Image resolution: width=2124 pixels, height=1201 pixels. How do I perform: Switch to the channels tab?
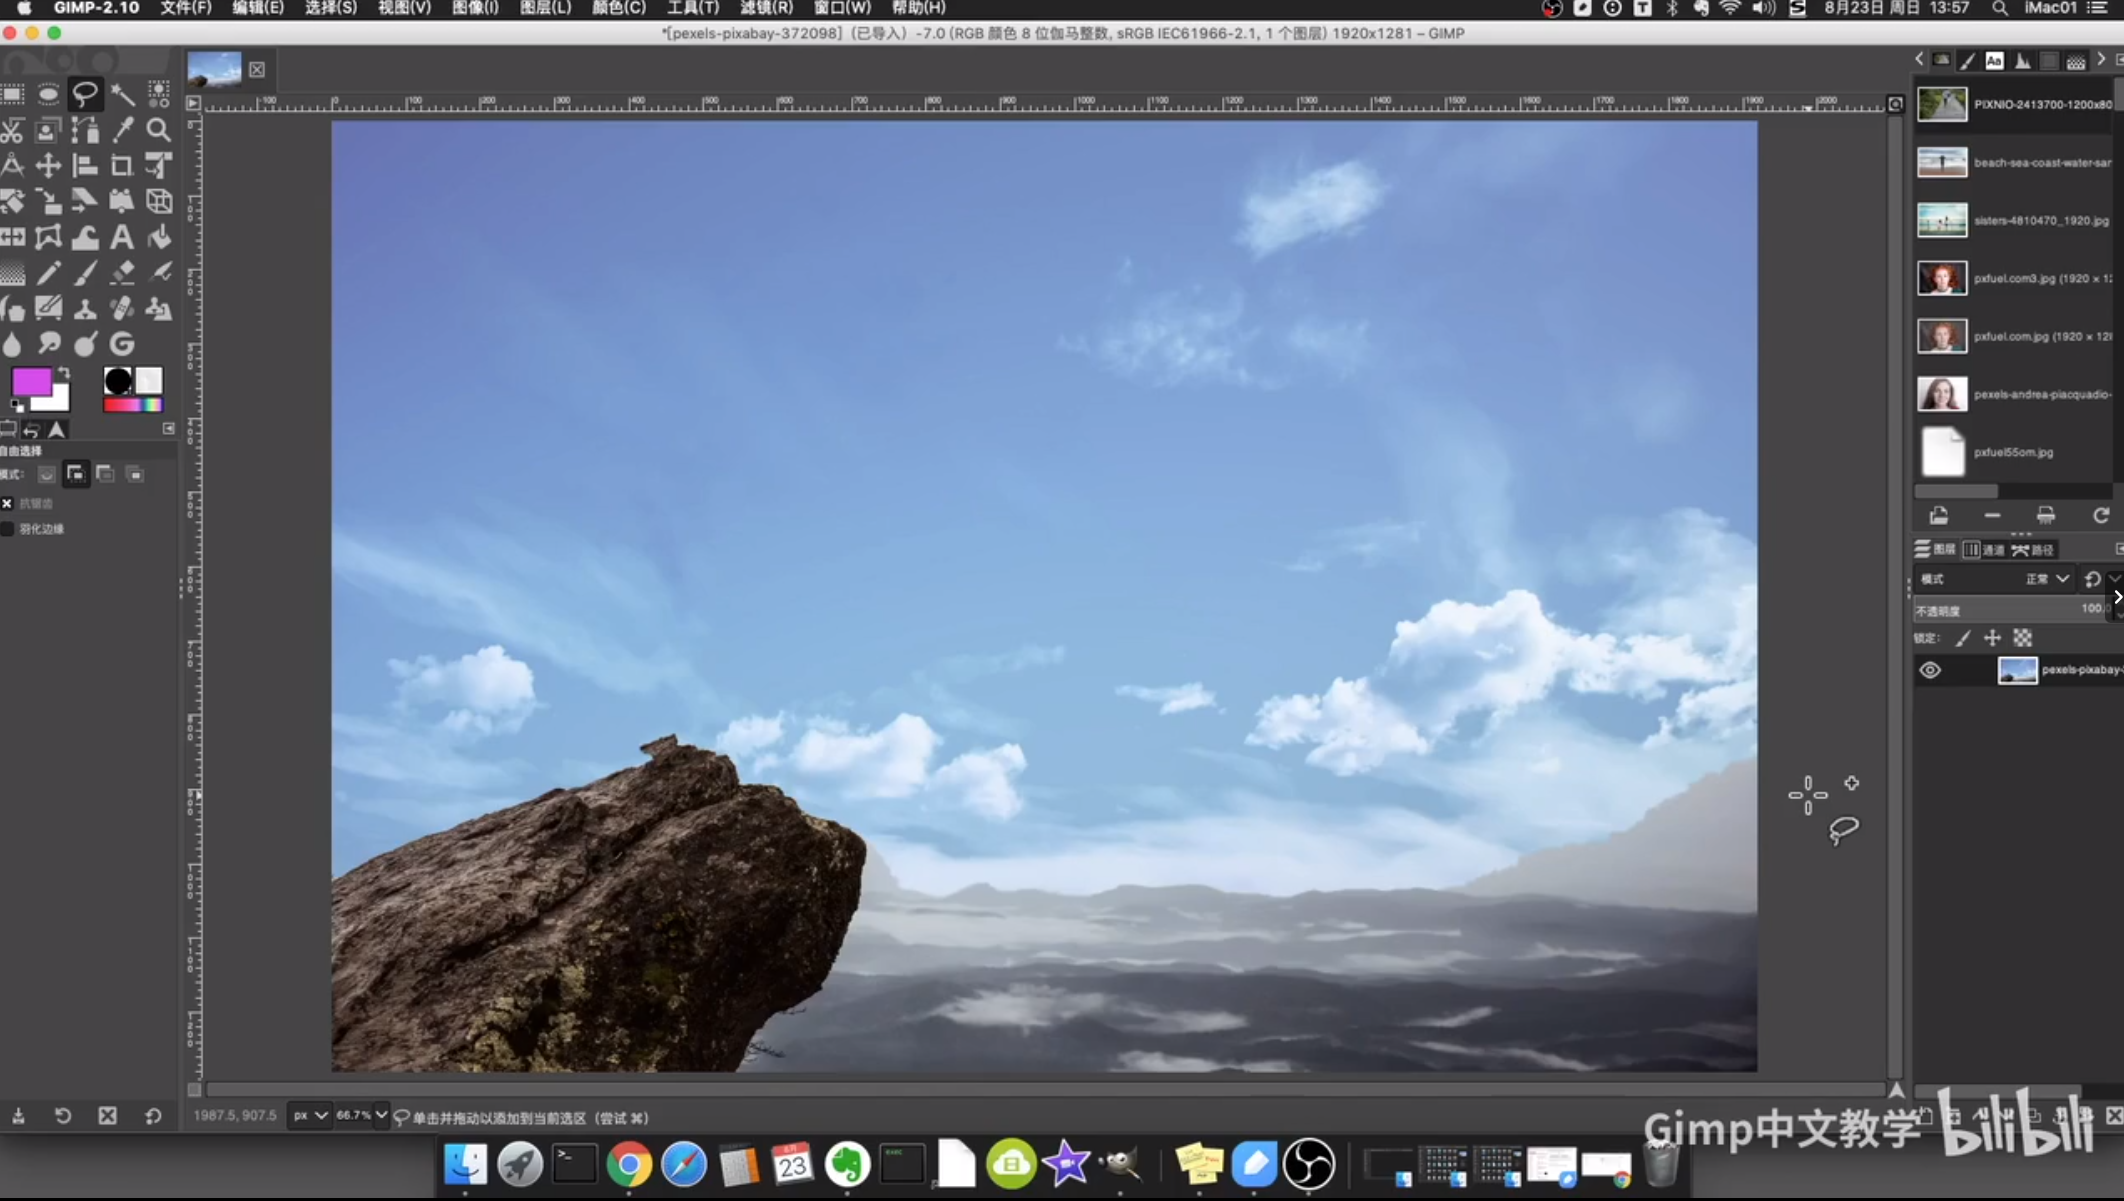point(1984,550)
